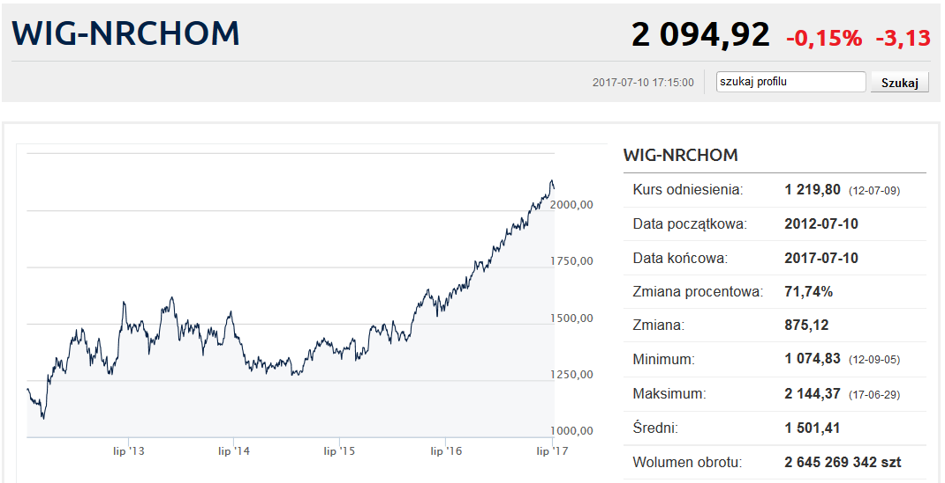This screenshot has width=945, height=483.
Task: Click the 'Zmiana procentowa:' label
Action: point(697,292)
